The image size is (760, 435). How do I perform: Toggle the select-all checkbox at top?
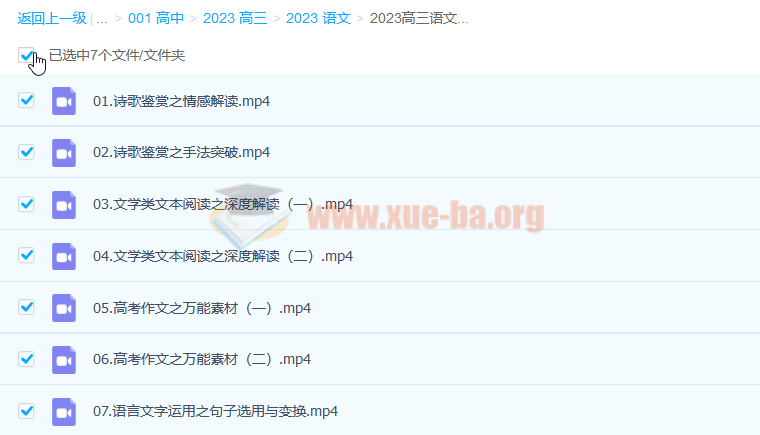pyautogui.click(x=26, y=56)
